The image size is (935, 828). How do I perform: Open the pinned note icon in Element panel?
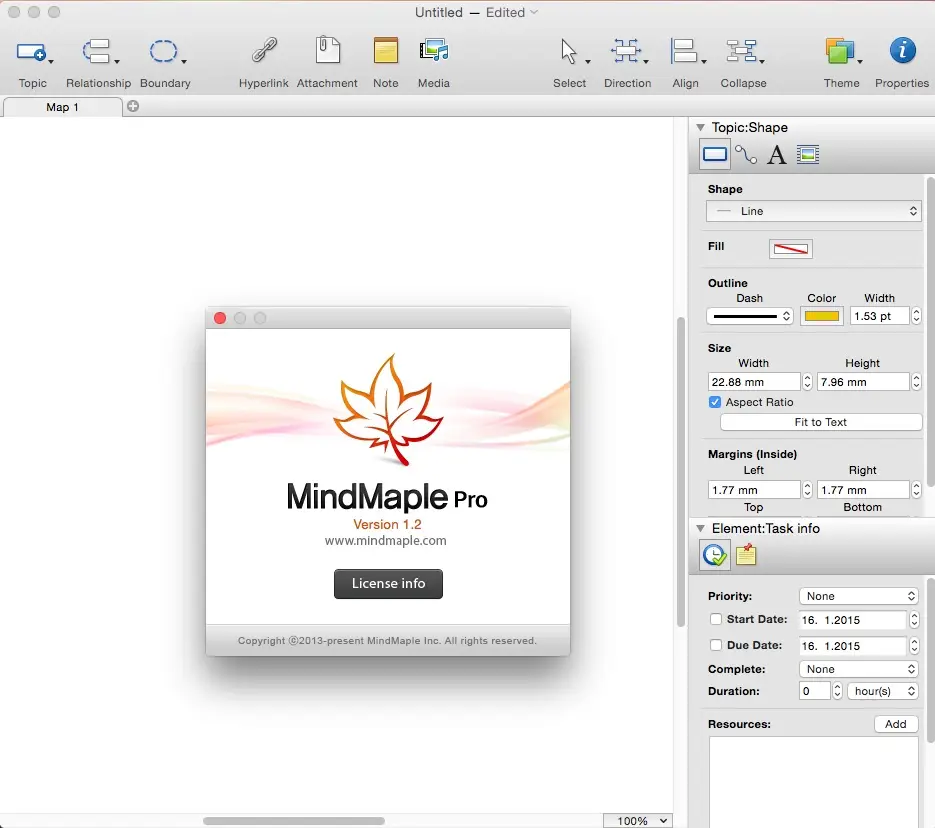pyautogui.click(x=746, y=554)
